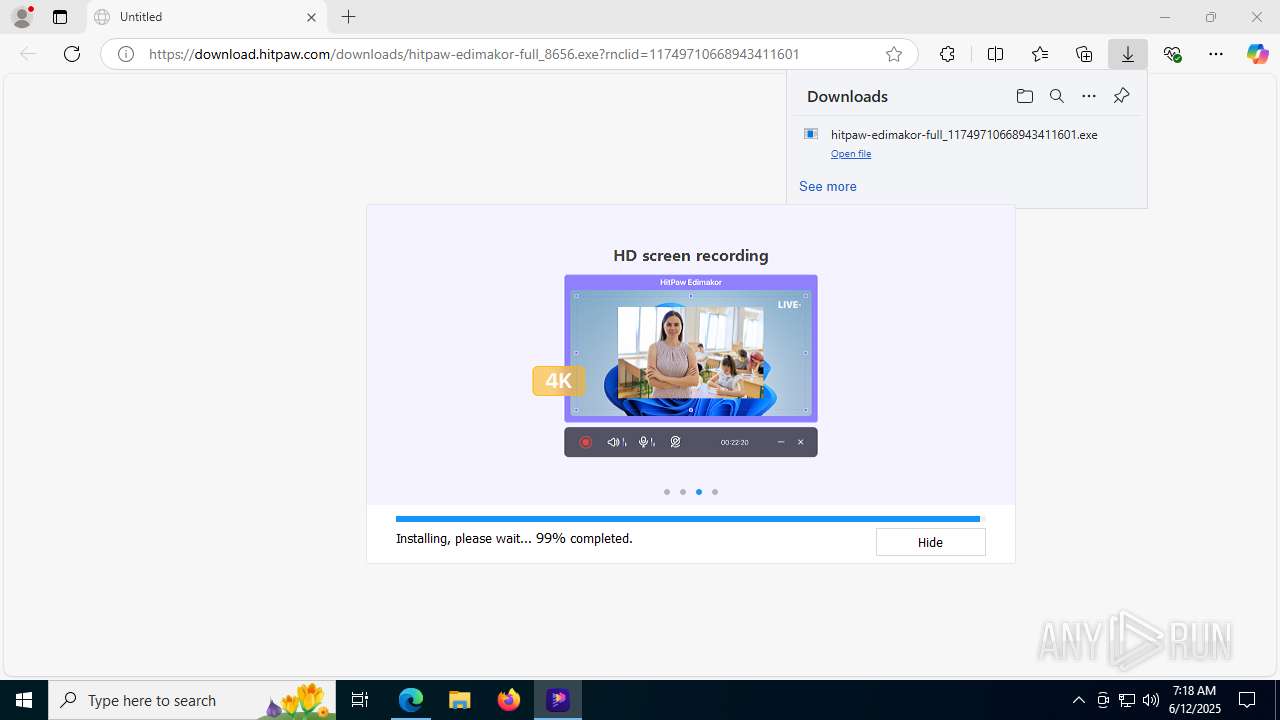The height and width of the screenshot is (720, 1280).
Task: Show hidden system tray icons
Action: click(1078, 700)
